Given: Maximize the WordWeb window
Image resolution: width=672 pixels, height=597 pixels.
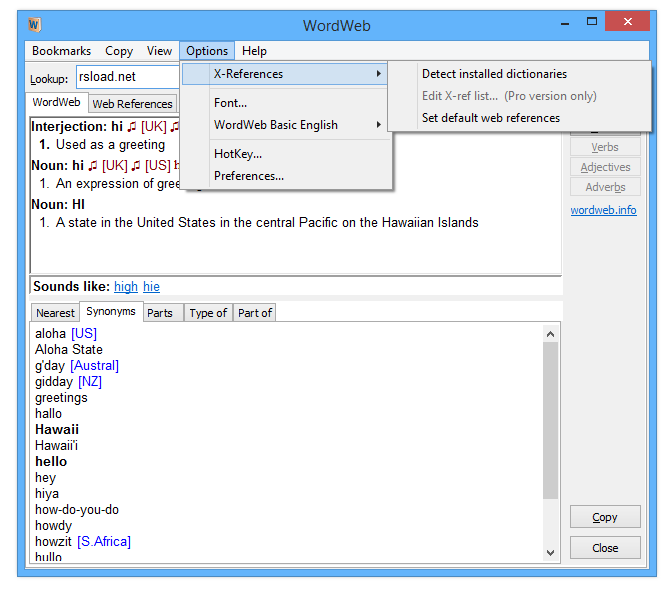Looking at the screenshot, I should (591, 21).
